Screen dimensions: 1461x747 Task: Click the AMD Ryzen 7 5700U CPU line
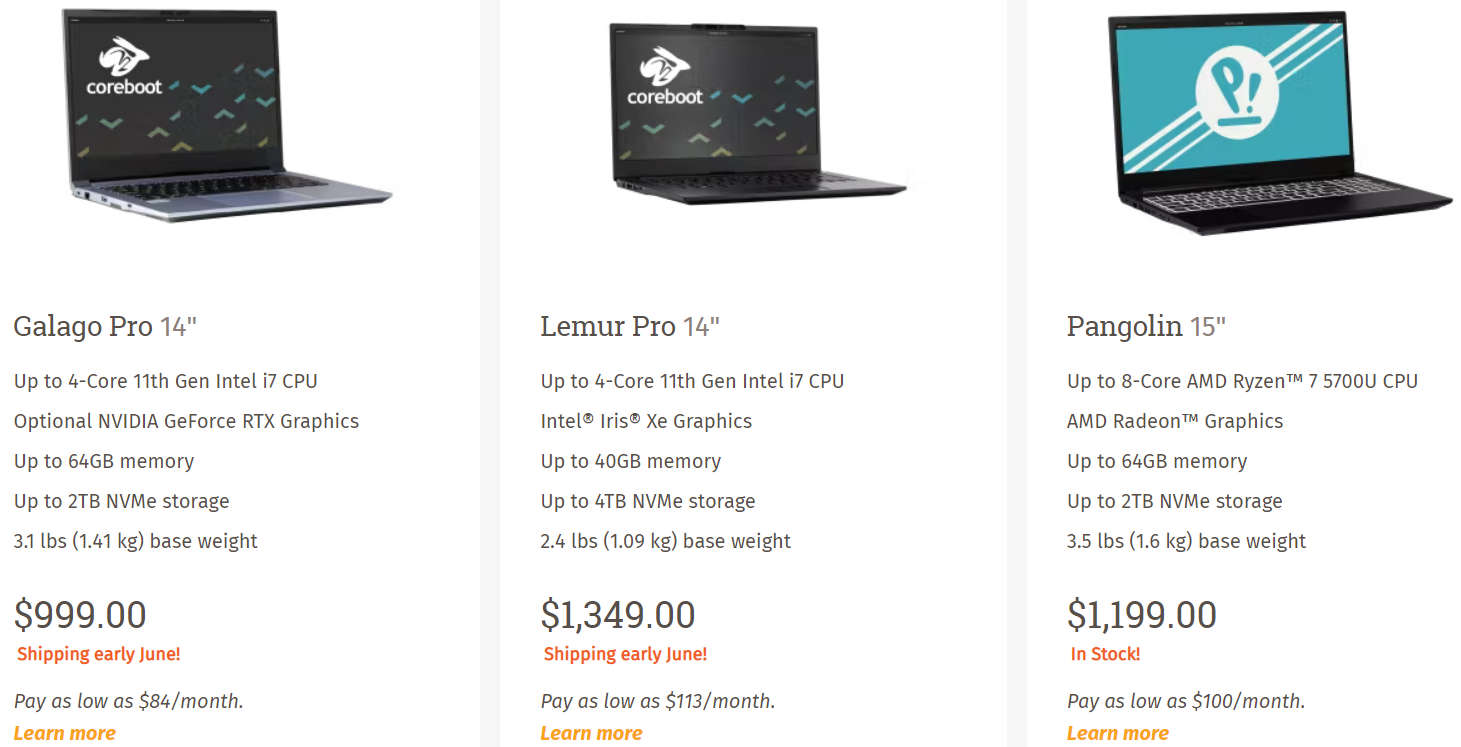pos(1242,381)
